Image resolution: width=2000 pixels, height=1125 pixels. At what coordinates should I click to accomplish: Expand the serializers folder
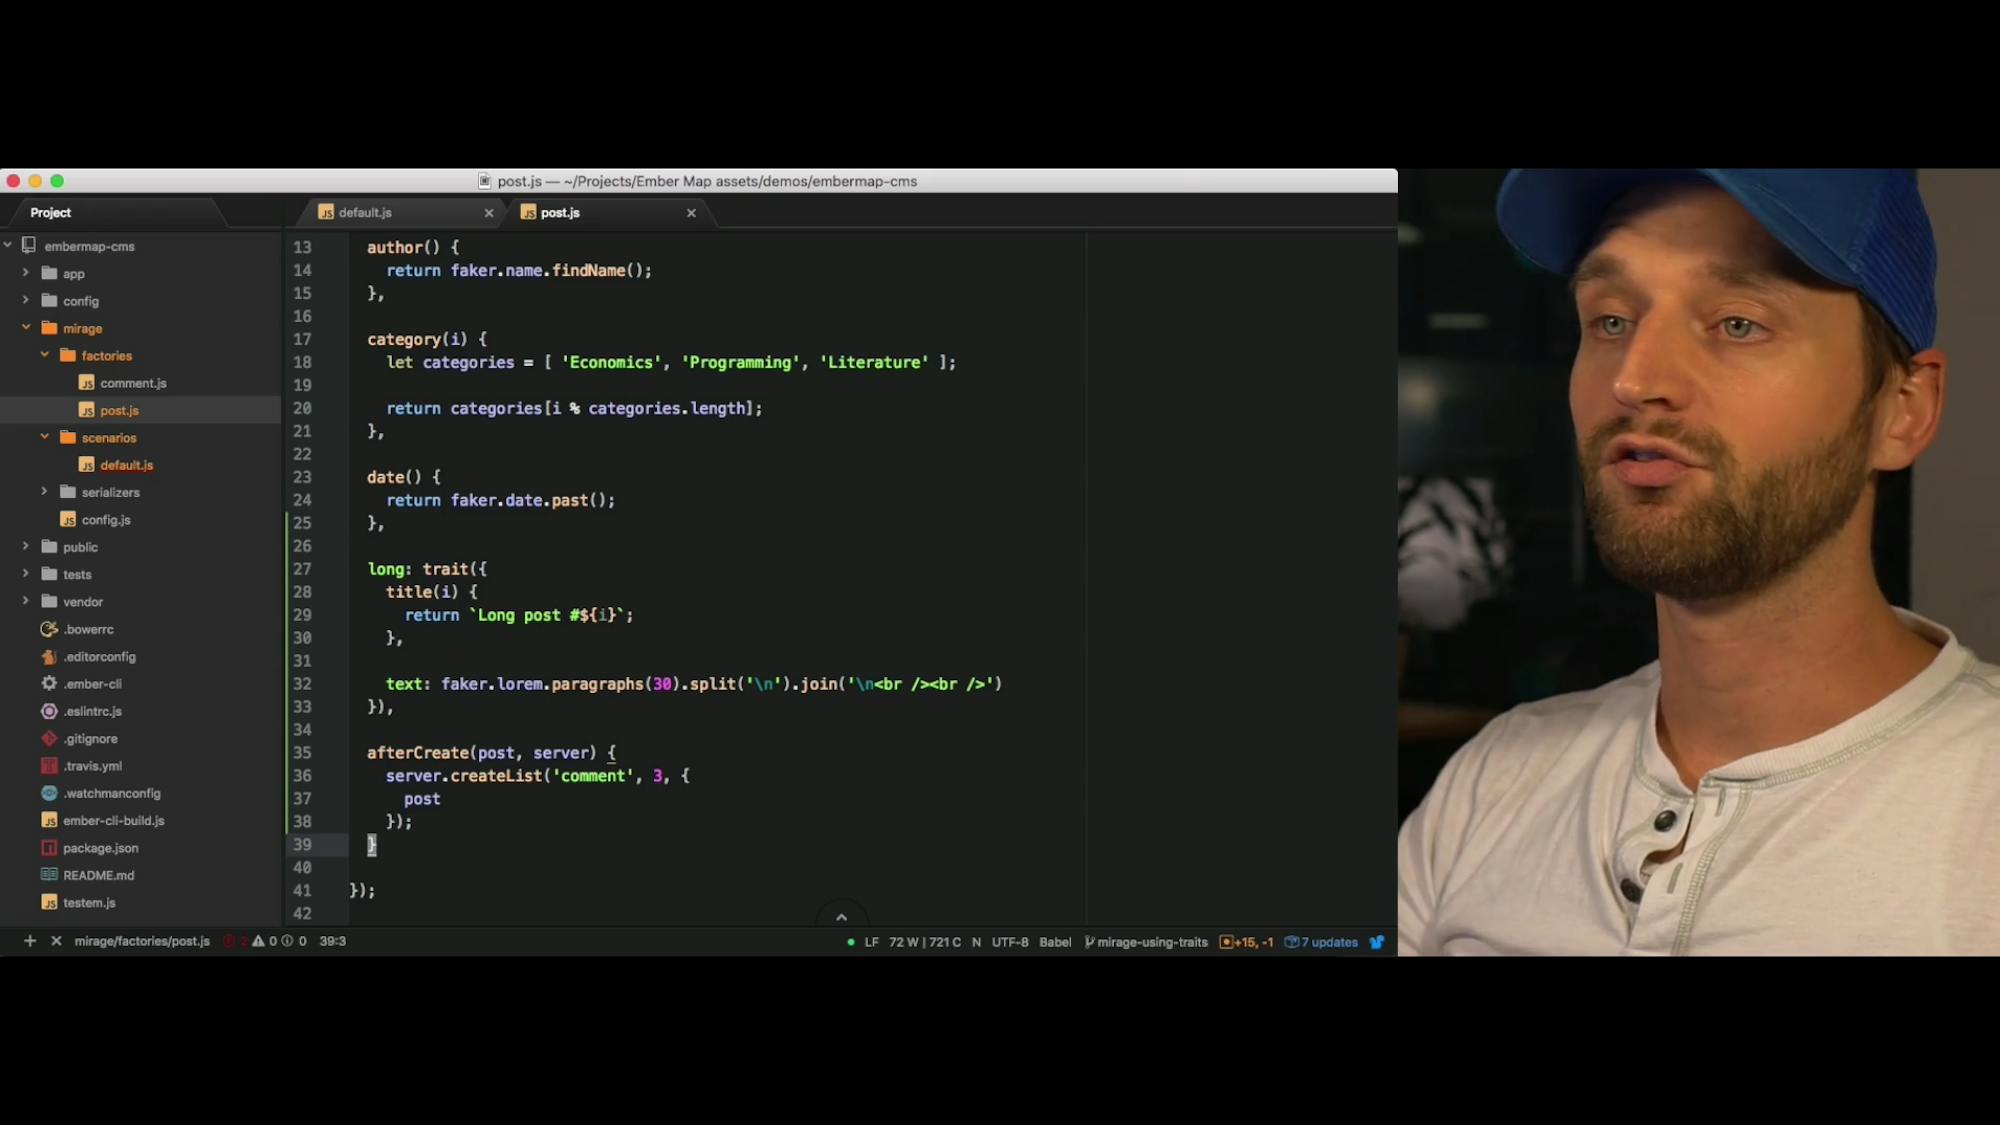(44, 492)
